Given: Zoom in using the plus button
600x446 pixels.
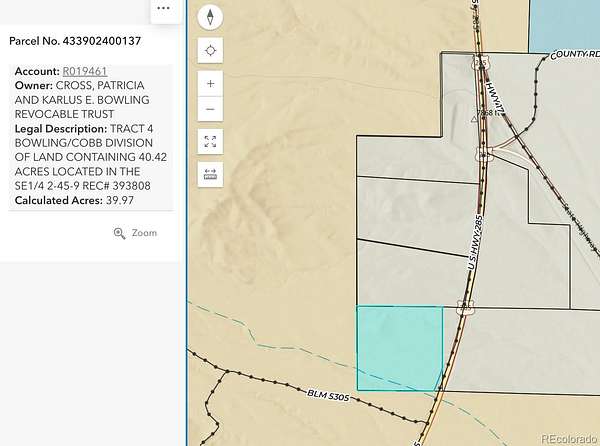Looking at the screenshot, I should pyautogui.click(x=211, y=84).
